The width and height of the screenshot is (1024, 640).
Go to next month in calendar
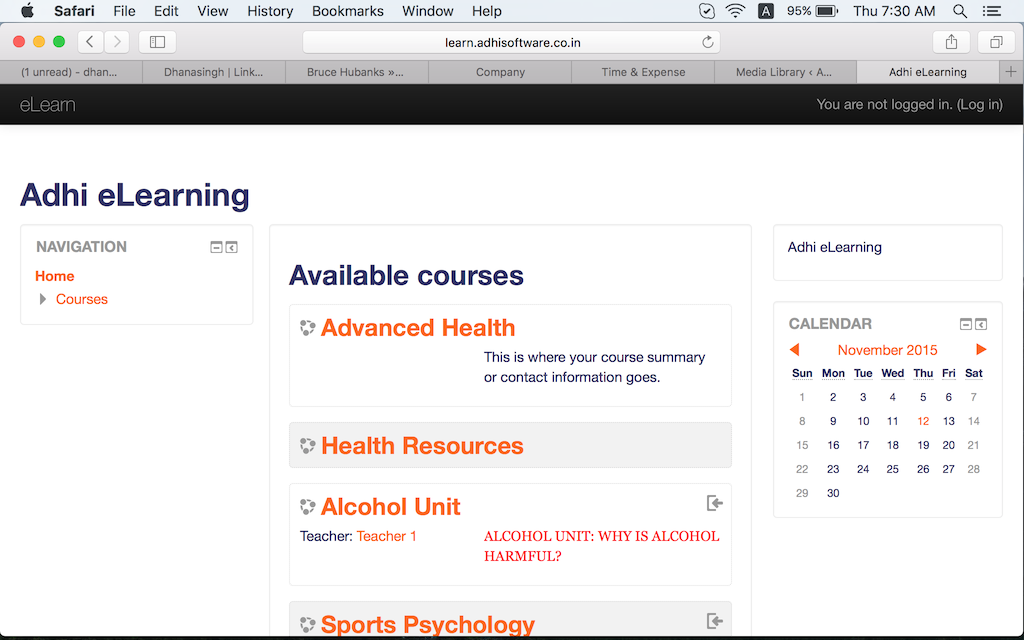click(x=981, y=350)
